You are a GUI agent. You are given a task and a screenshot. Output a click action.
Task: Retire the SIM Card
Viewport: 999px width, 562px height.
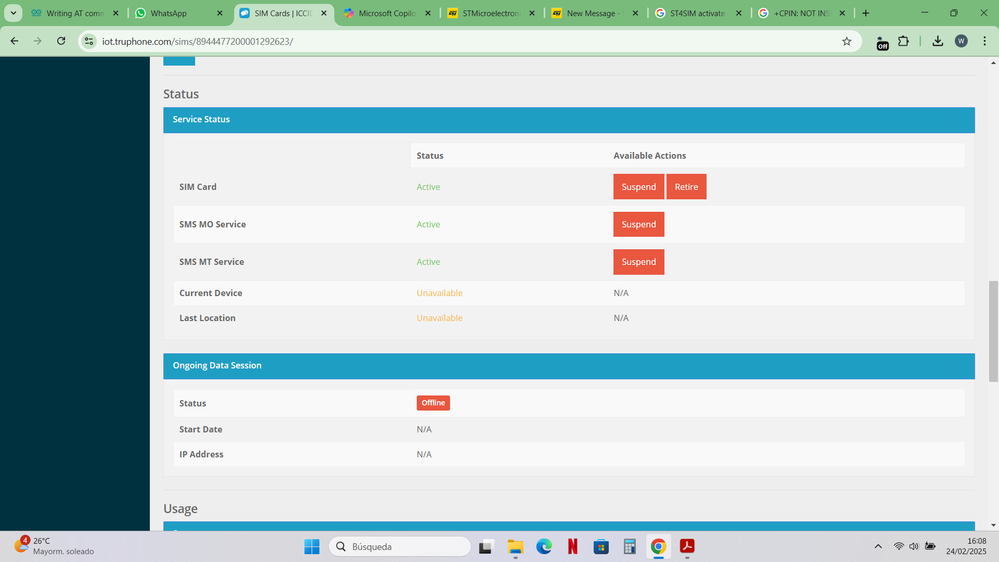coord(686,187)
